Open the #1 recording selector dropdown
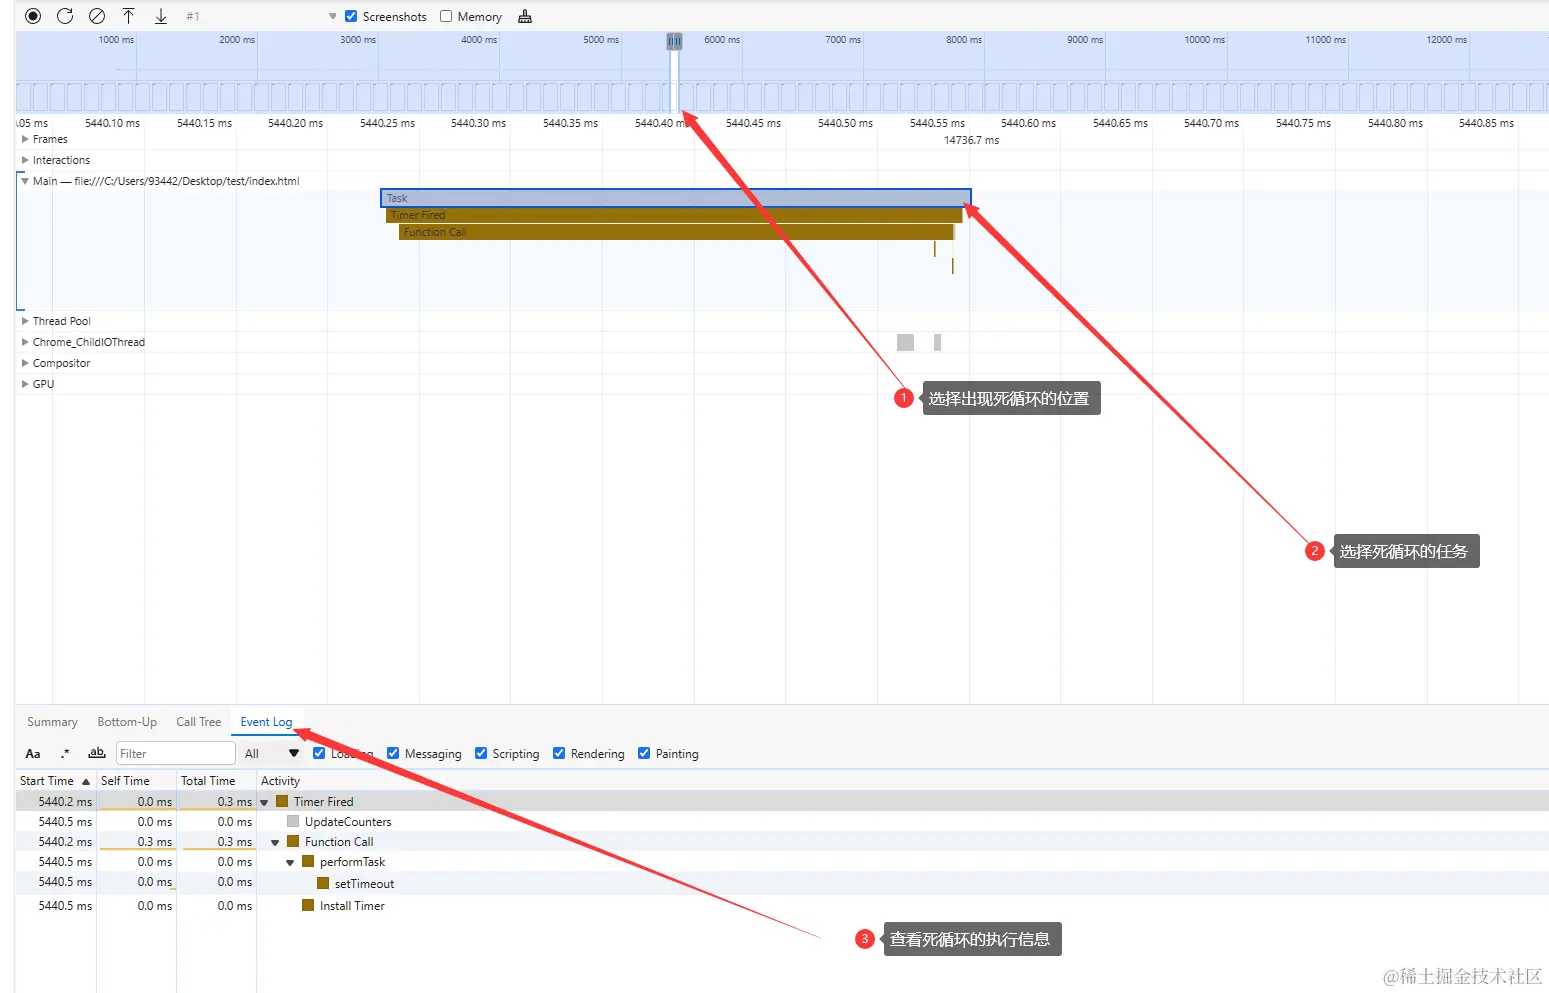Image resolution: width=1549 pixels, height=993 pixels. (x=261, y=16)
